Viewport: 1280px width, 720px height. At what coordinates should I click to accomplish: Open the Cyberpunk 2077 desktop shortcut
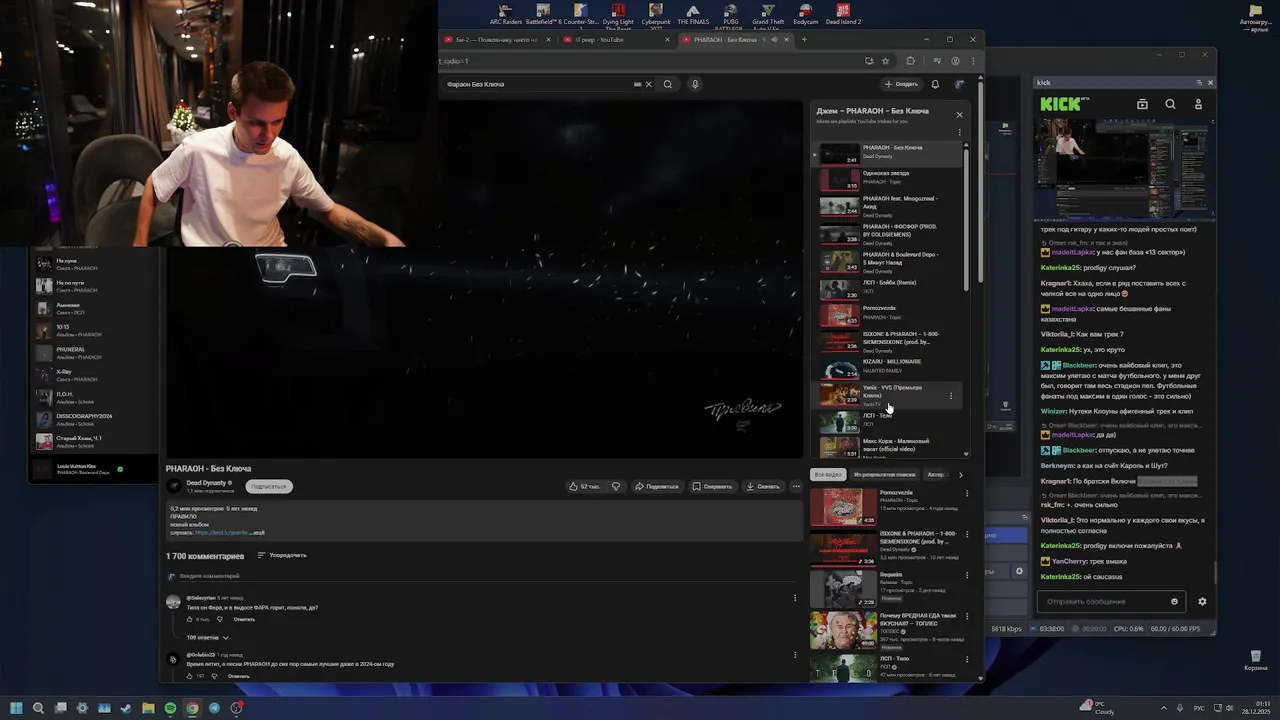pos(656,14)
